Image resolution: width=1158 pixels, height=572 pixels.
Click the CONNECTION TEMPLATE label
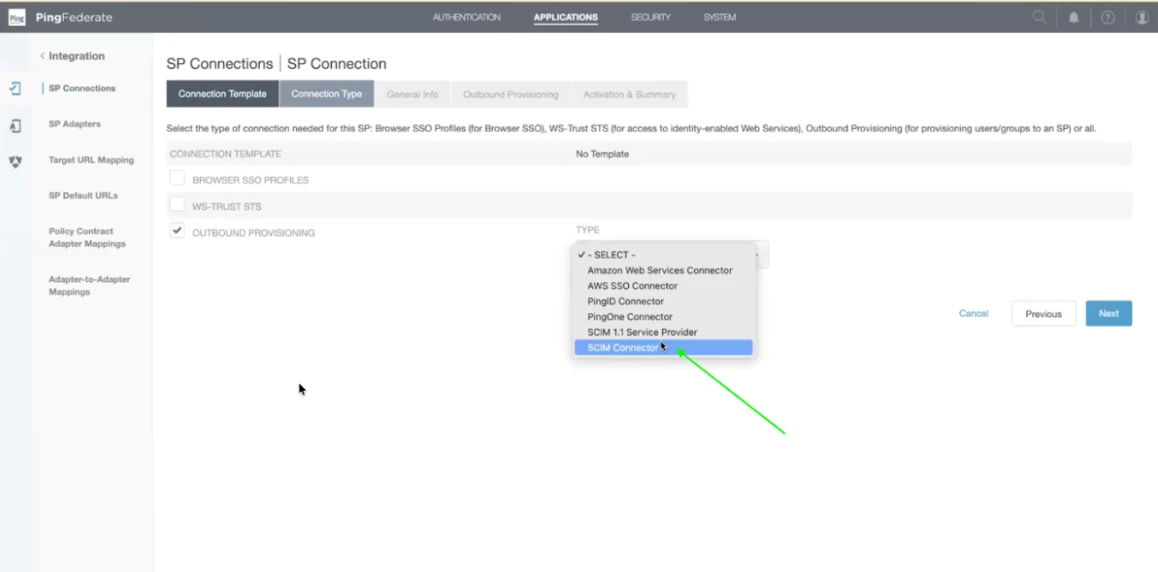click(x=225, y=154)
